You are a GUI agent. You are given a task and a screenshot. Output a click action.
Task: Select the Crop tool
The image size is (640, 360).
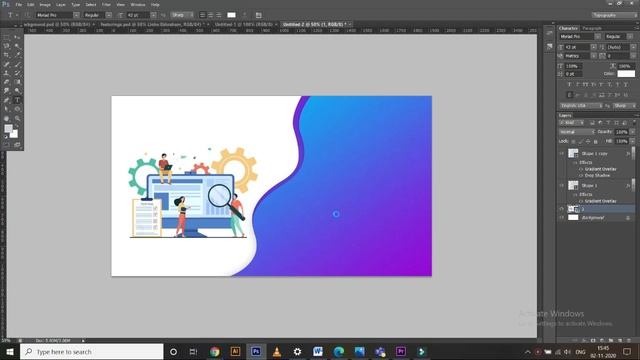tap(7, 55)
